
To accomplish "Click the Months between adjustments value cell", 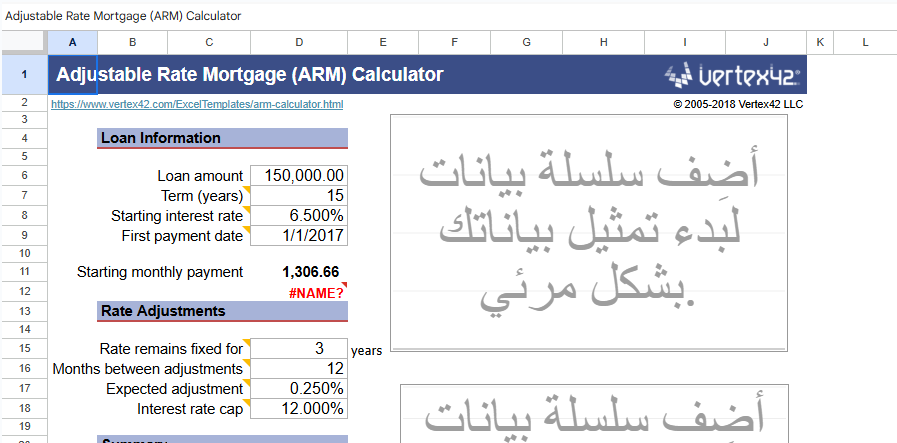I will [x=299, y=368].
